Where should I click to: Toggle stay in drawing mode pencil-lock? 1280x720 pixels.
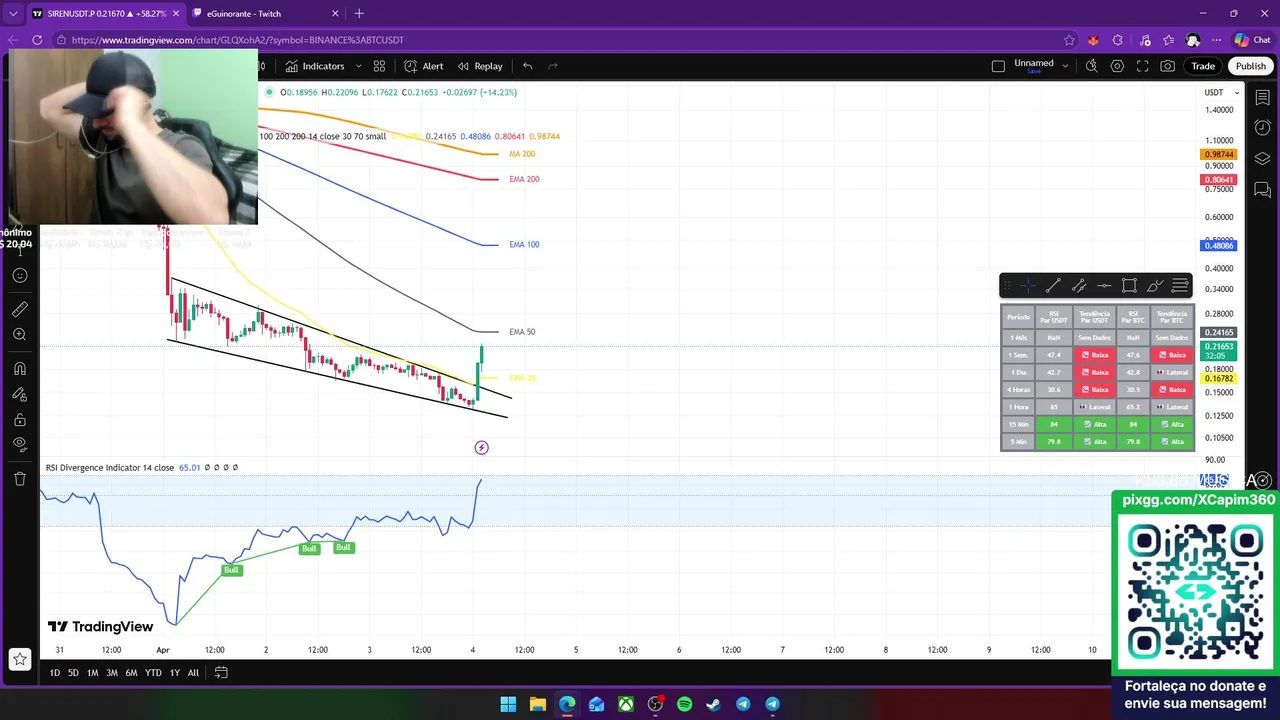point(19,394)
